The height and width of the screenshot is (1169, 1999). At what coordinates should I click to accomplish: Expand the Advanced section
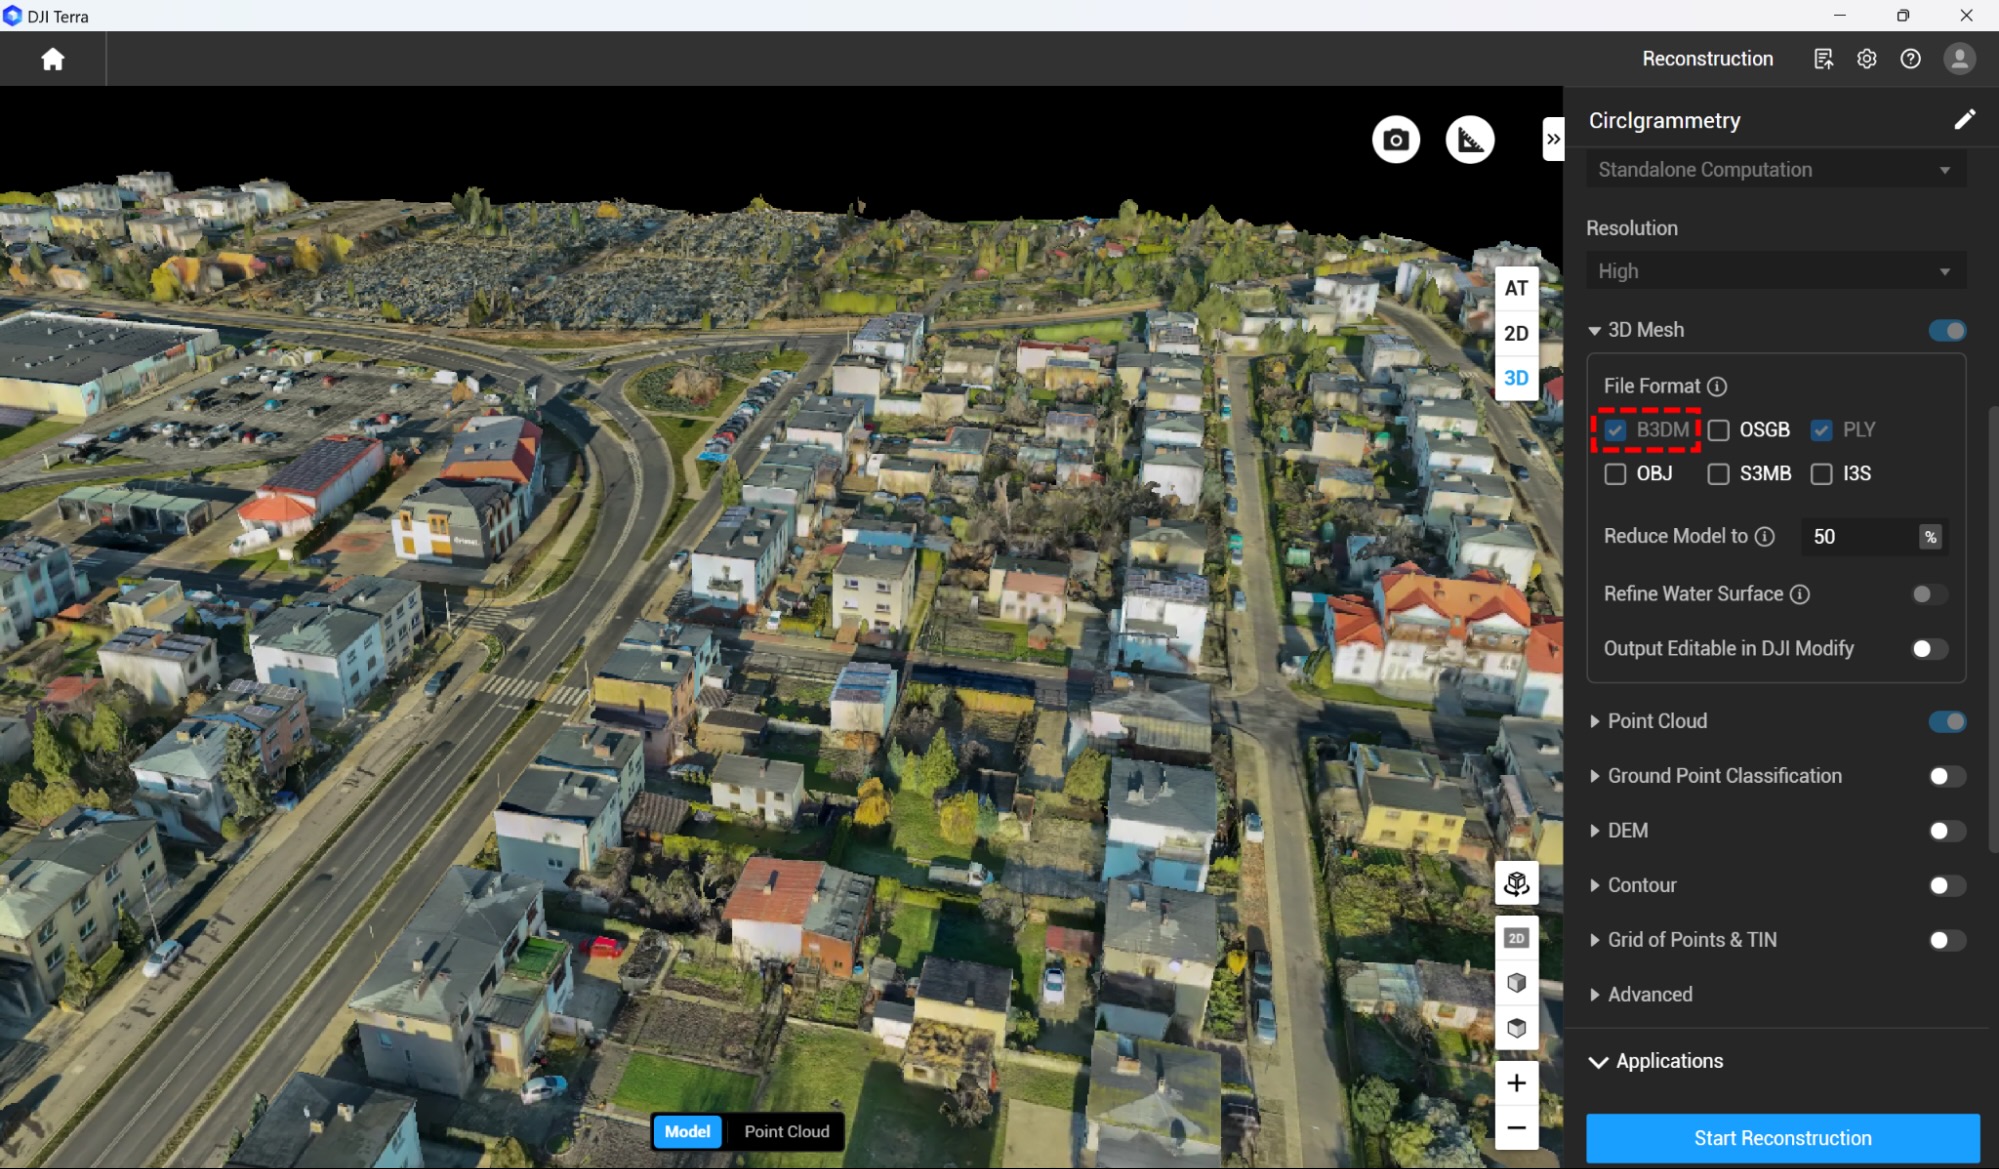pos(1594,995)
